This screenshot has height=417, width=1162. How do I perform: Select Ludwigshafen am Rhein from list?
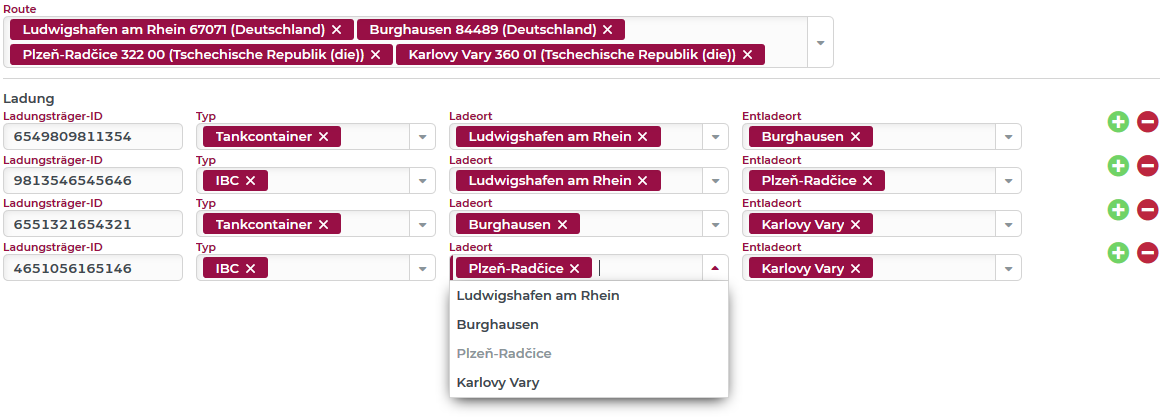pos(538,296)
